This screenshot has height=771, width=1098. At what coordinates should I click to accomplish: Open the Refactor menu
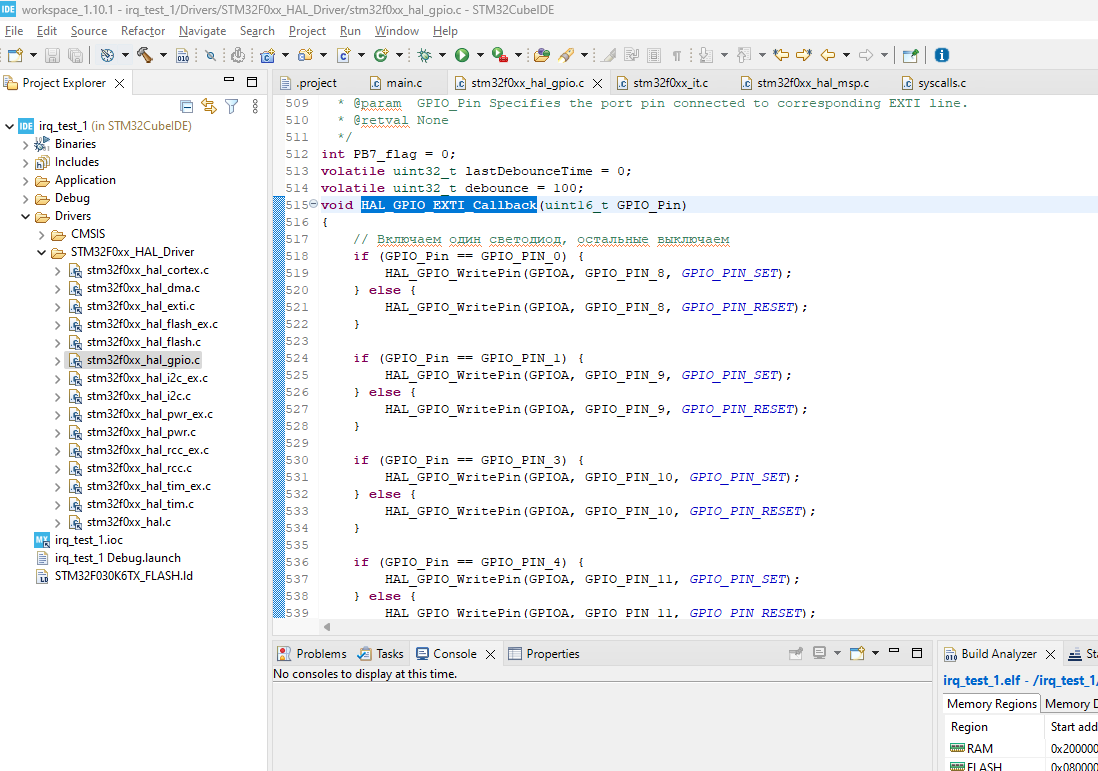point(143,31)
